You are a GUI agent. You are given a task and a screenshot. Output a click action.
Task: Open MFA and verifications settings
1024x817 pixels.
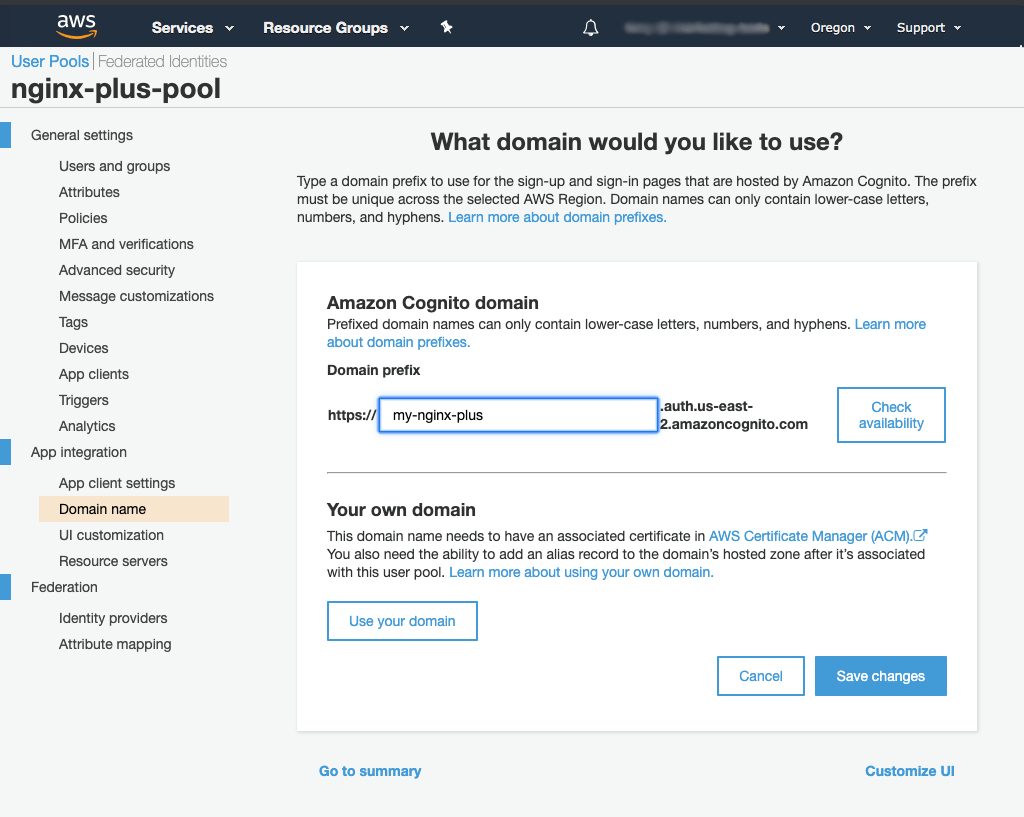click(126, 244)
